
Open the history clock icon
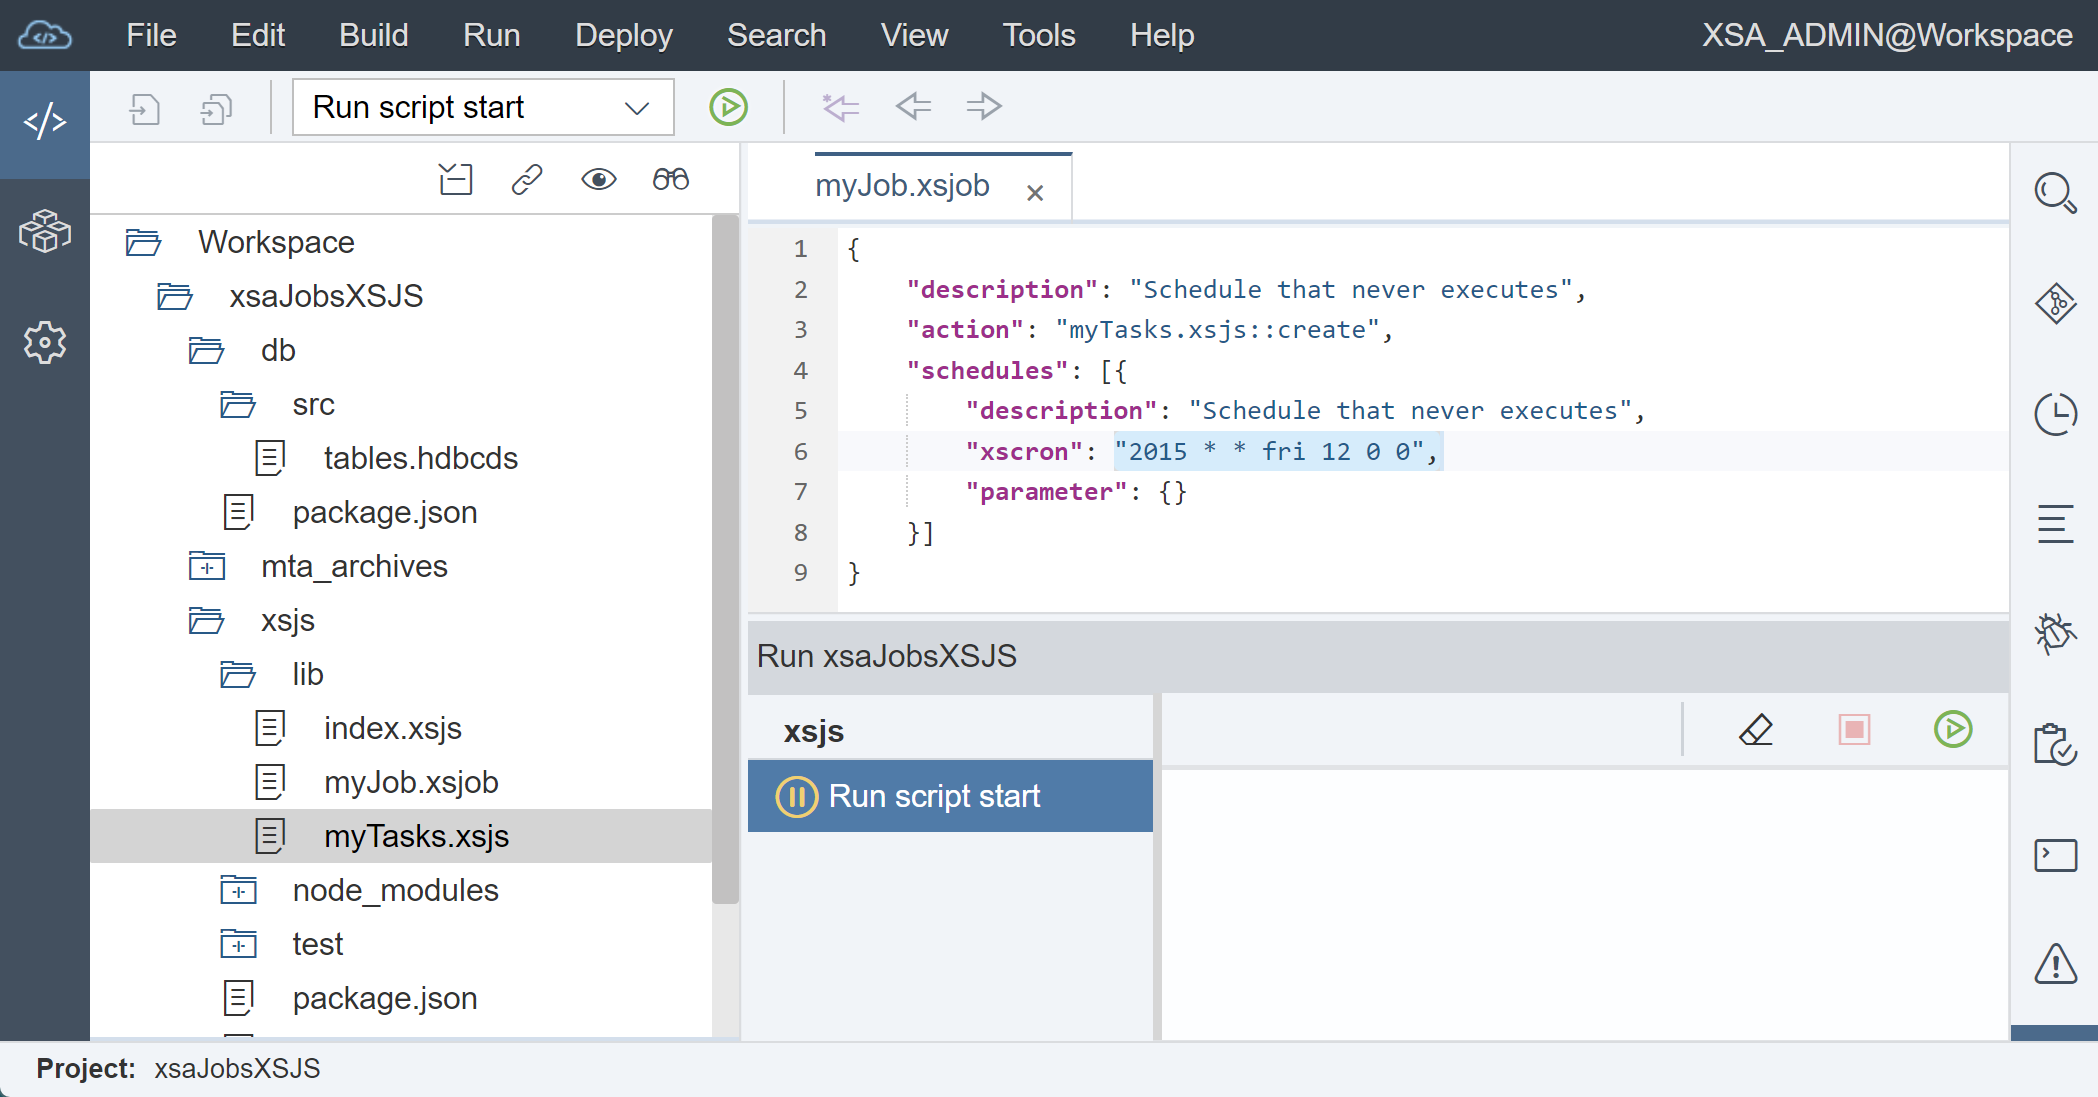(2055, 413)
